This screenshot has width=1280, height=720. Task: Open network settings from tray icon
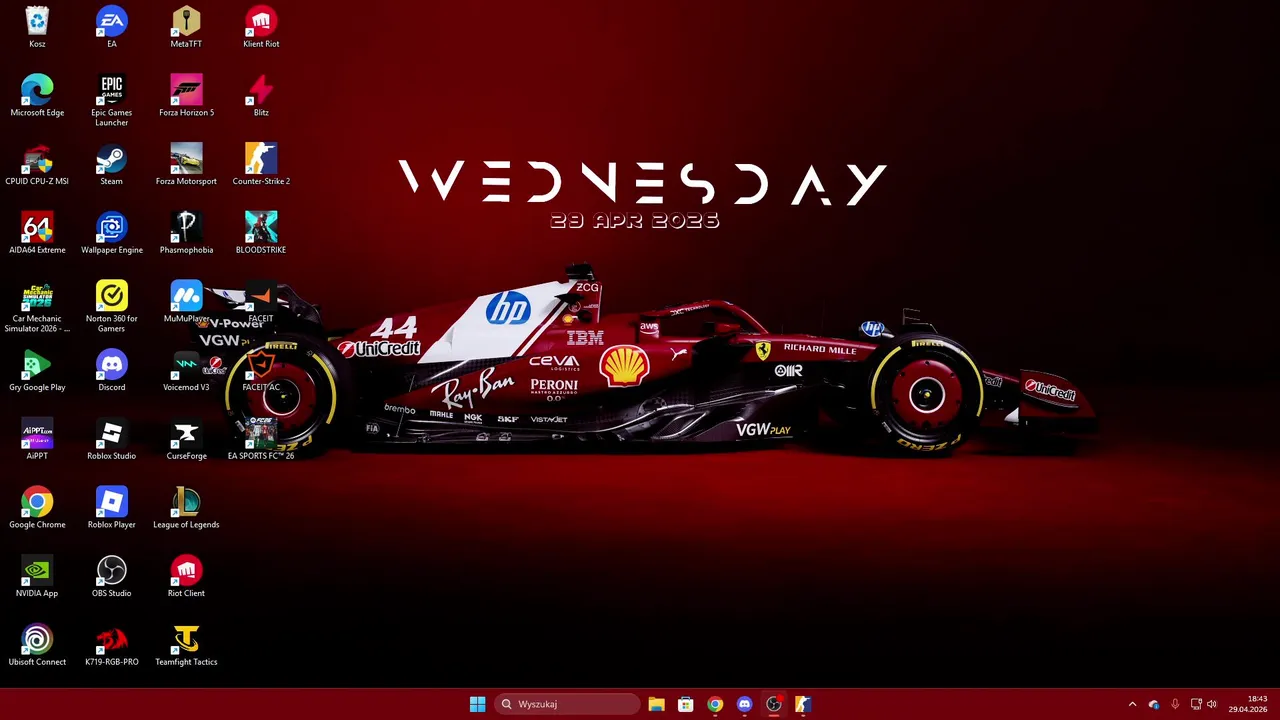click(1196, 704)
